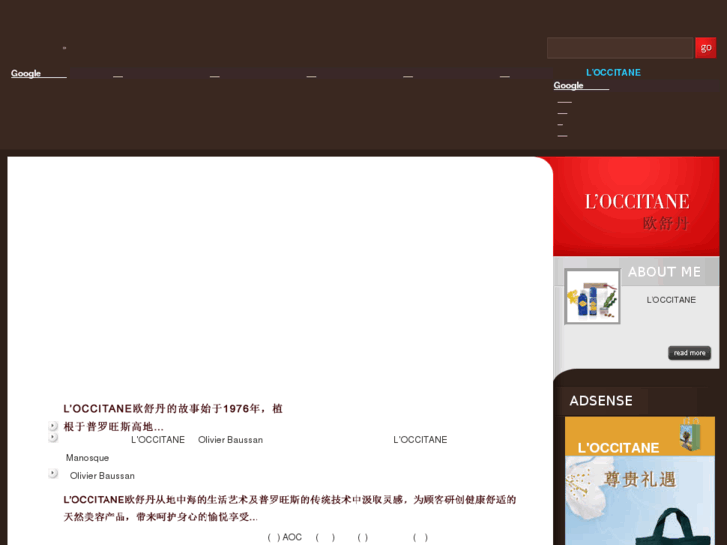Click the ABOUT ME heading
727x545 pixels.
pyautogui.click(x=664, y=272)
